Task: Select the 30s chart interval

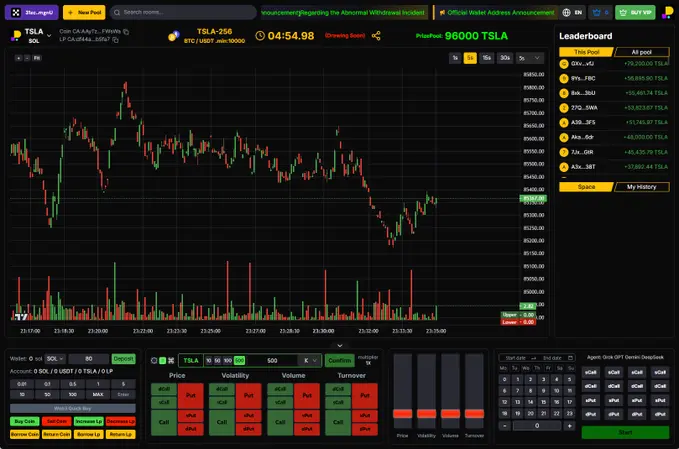Action: coord(504,58)
